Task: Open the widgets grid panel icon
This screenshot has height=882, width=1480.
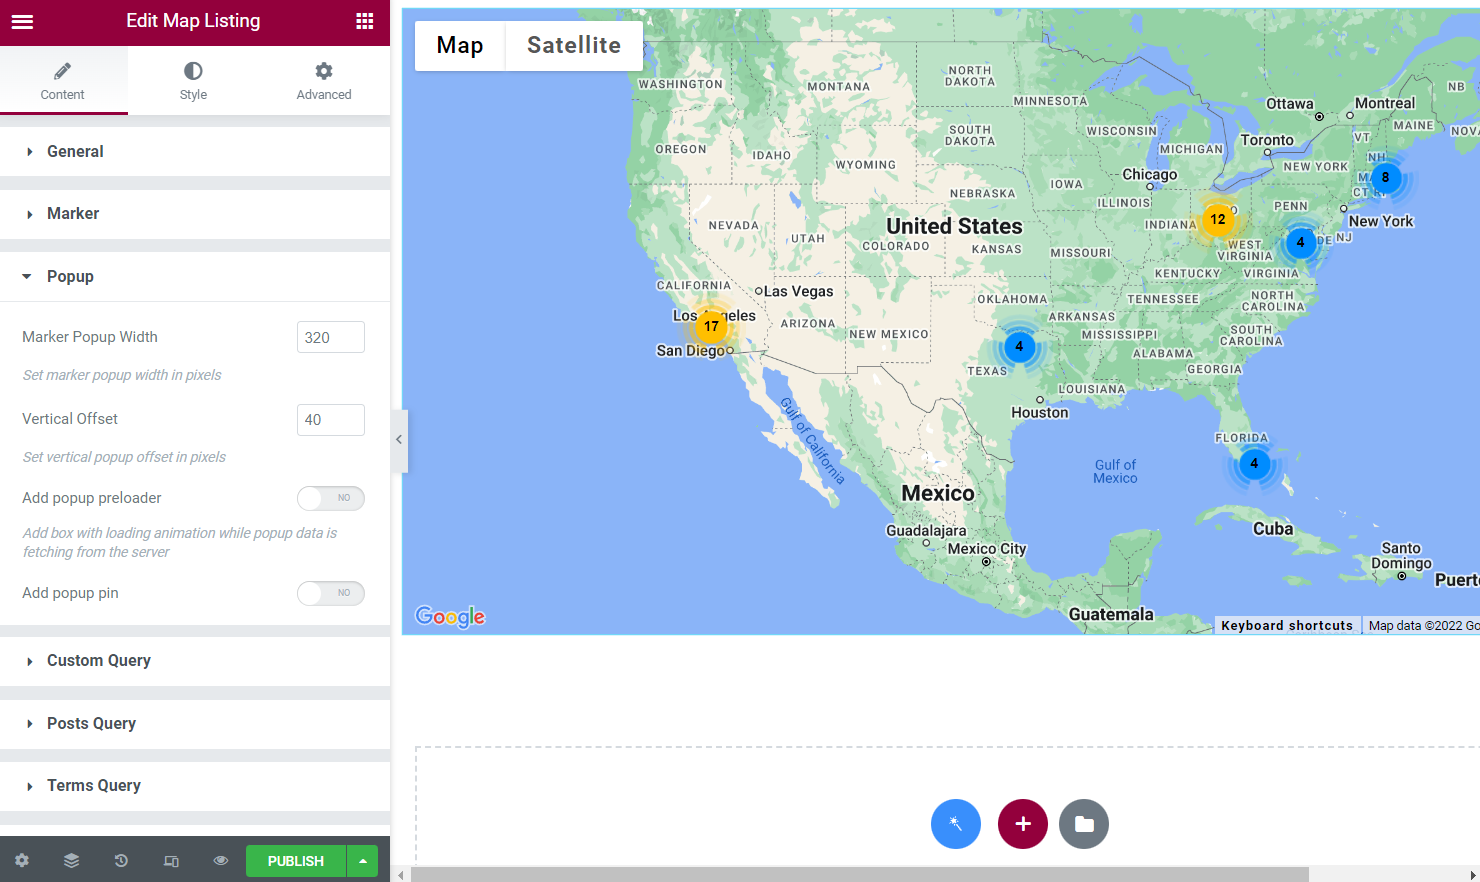Action: 365,21
